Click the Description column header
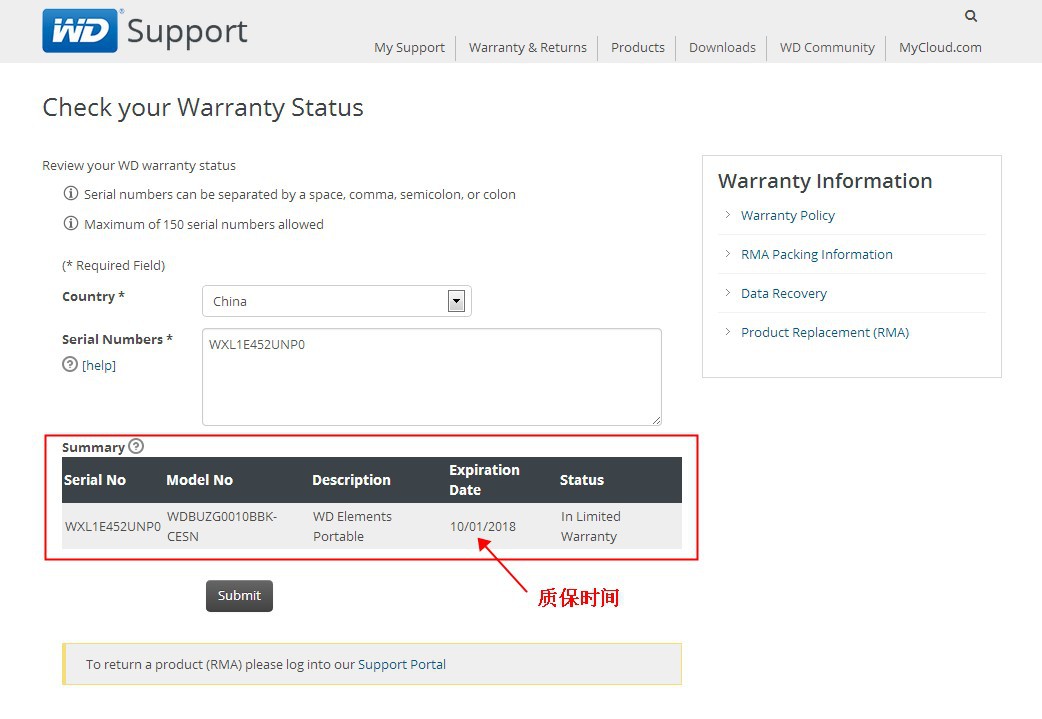 352,480
